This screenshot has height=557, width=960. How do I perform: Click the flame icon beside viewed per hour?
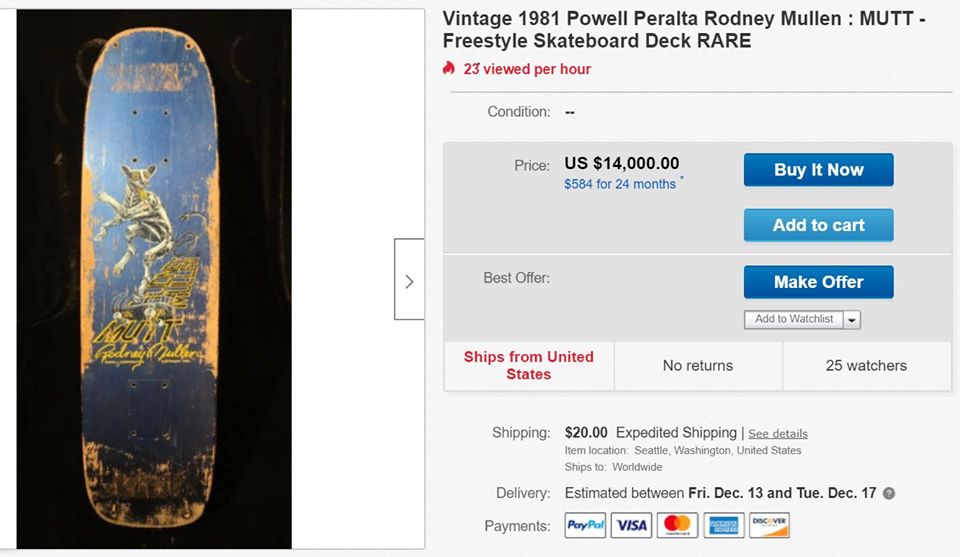449,69
